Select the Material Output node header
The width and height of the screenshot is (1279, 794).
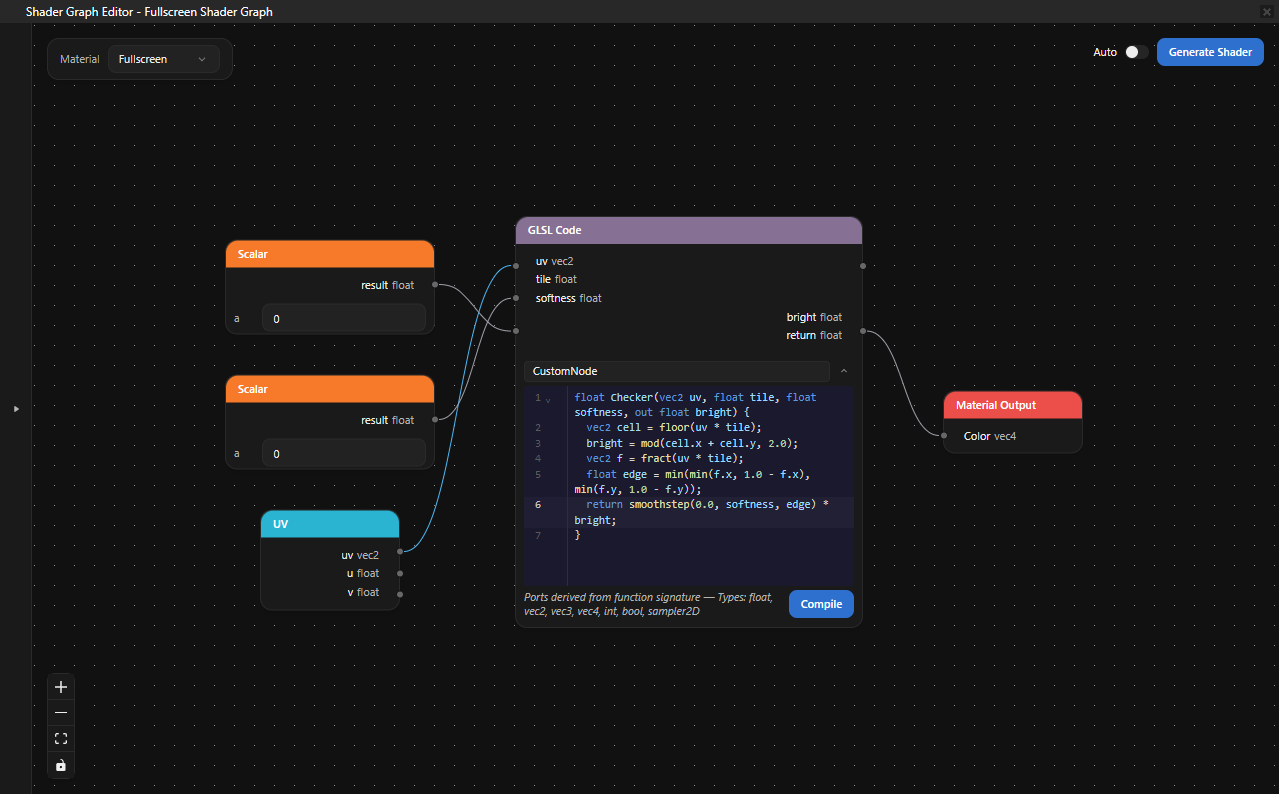(x=1012, y=405)
